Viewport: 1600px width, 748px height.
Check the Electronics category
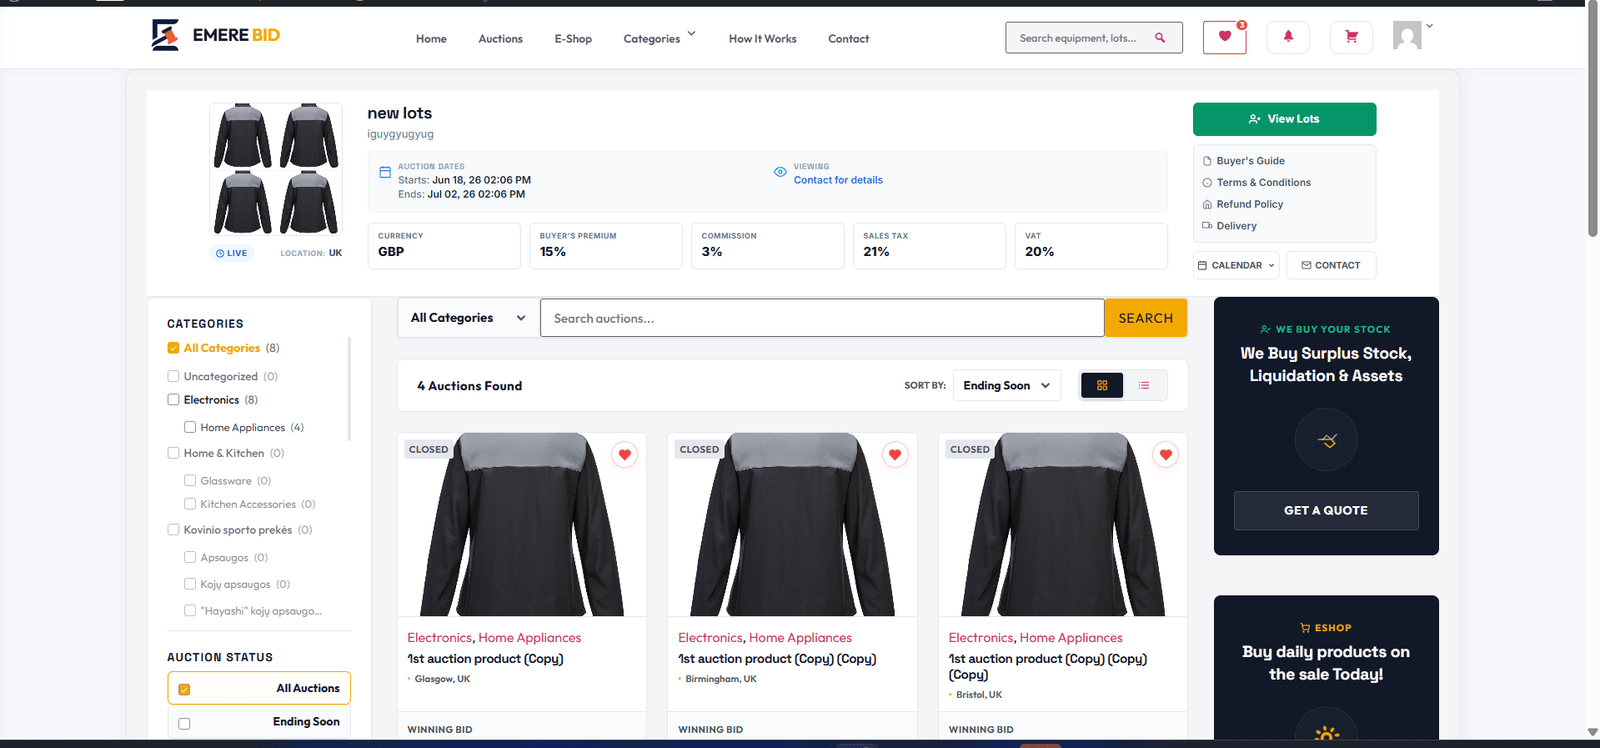pos(173,399)
